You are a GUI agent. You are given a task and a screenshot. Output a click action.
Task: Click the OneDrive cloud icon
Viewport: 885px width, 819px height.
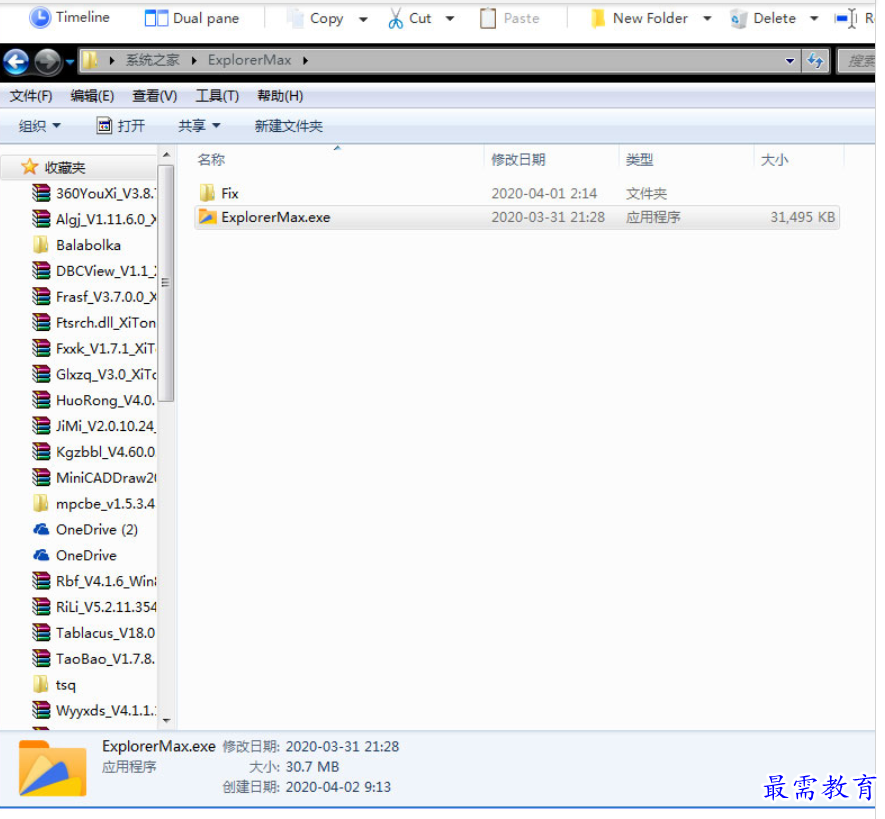pos(41,555)
